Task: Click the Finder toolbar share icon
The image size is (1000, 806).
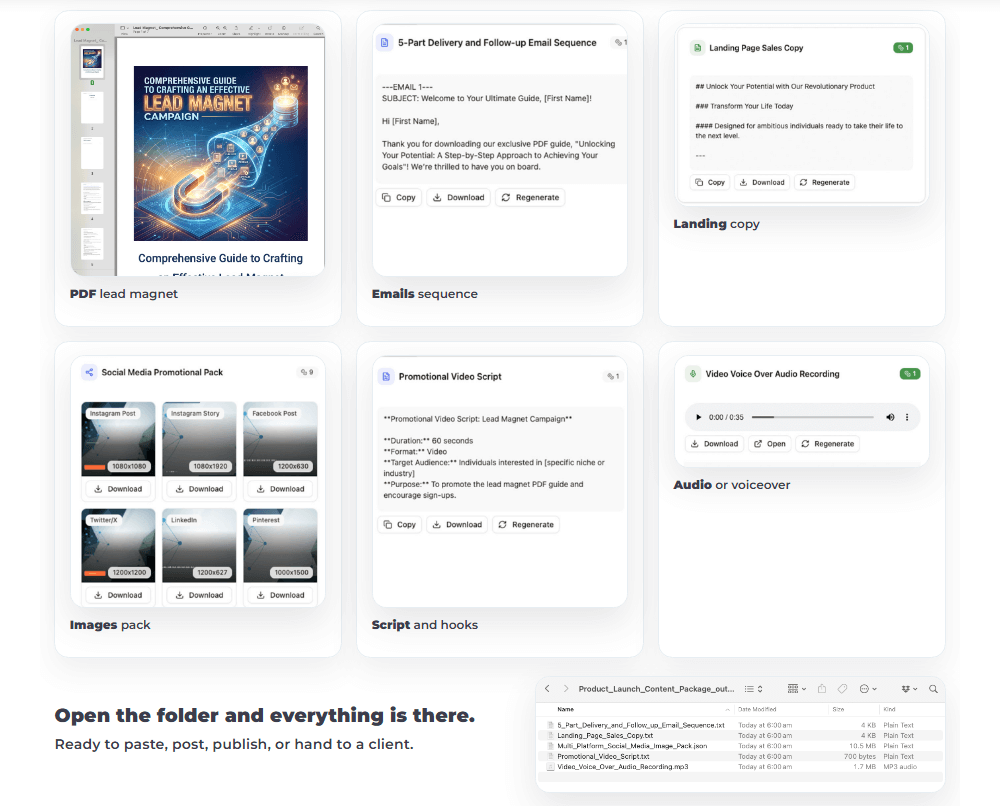Action: pos(822,689)
